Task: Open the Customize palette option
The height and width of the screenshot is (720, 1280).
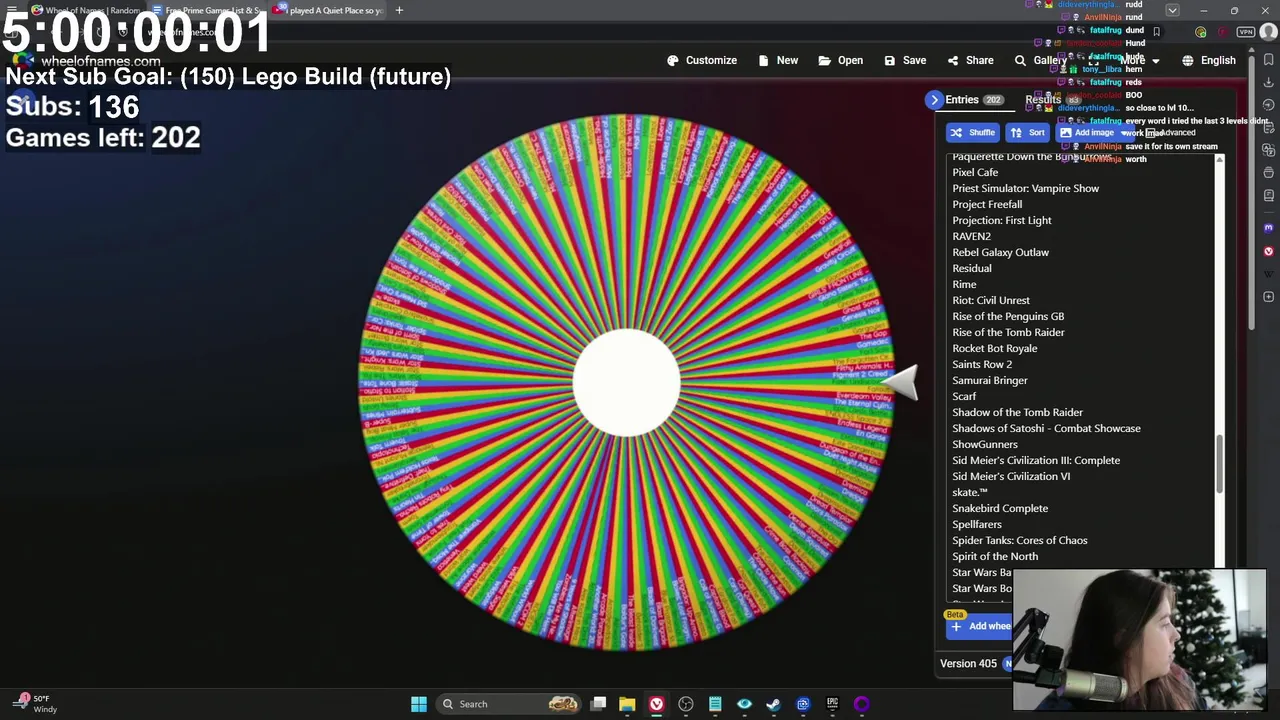Action: pyautogui.click(x=701, y=60)
